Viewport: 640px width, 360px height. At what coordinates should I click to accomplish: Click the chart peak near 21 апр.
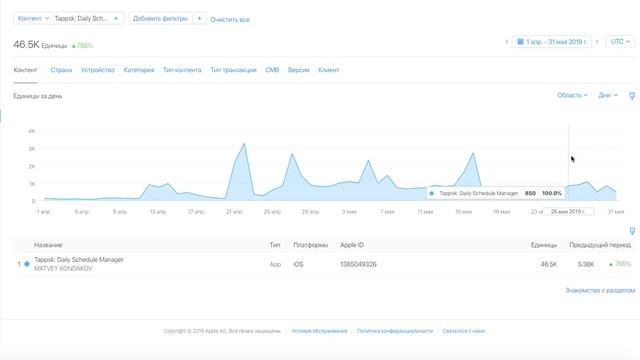click(x=244, y=144)
